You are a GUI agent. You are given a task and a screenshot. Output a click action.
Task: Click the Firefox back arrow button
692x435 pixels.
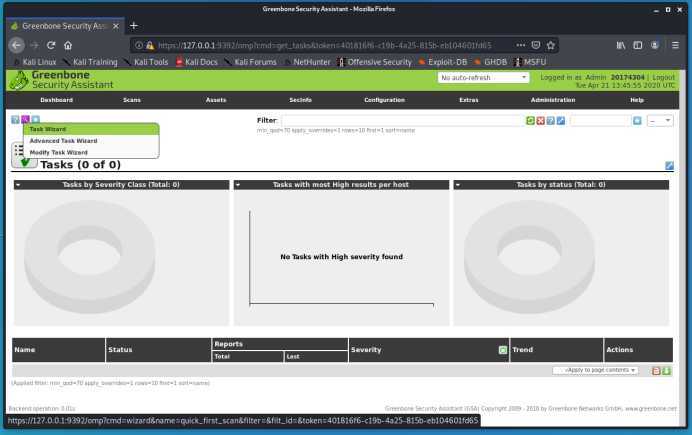coord(16,45)
